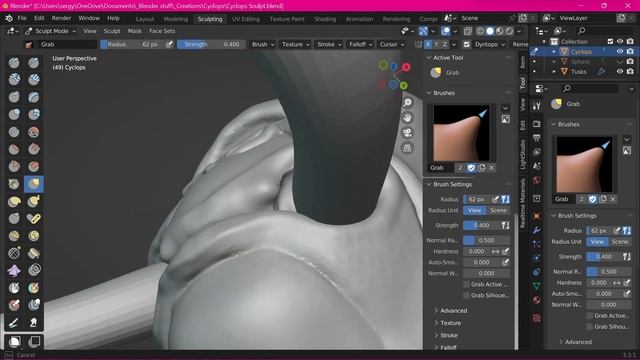
Task: Select the Cloth brush tool
Action: tap(14, 270)
